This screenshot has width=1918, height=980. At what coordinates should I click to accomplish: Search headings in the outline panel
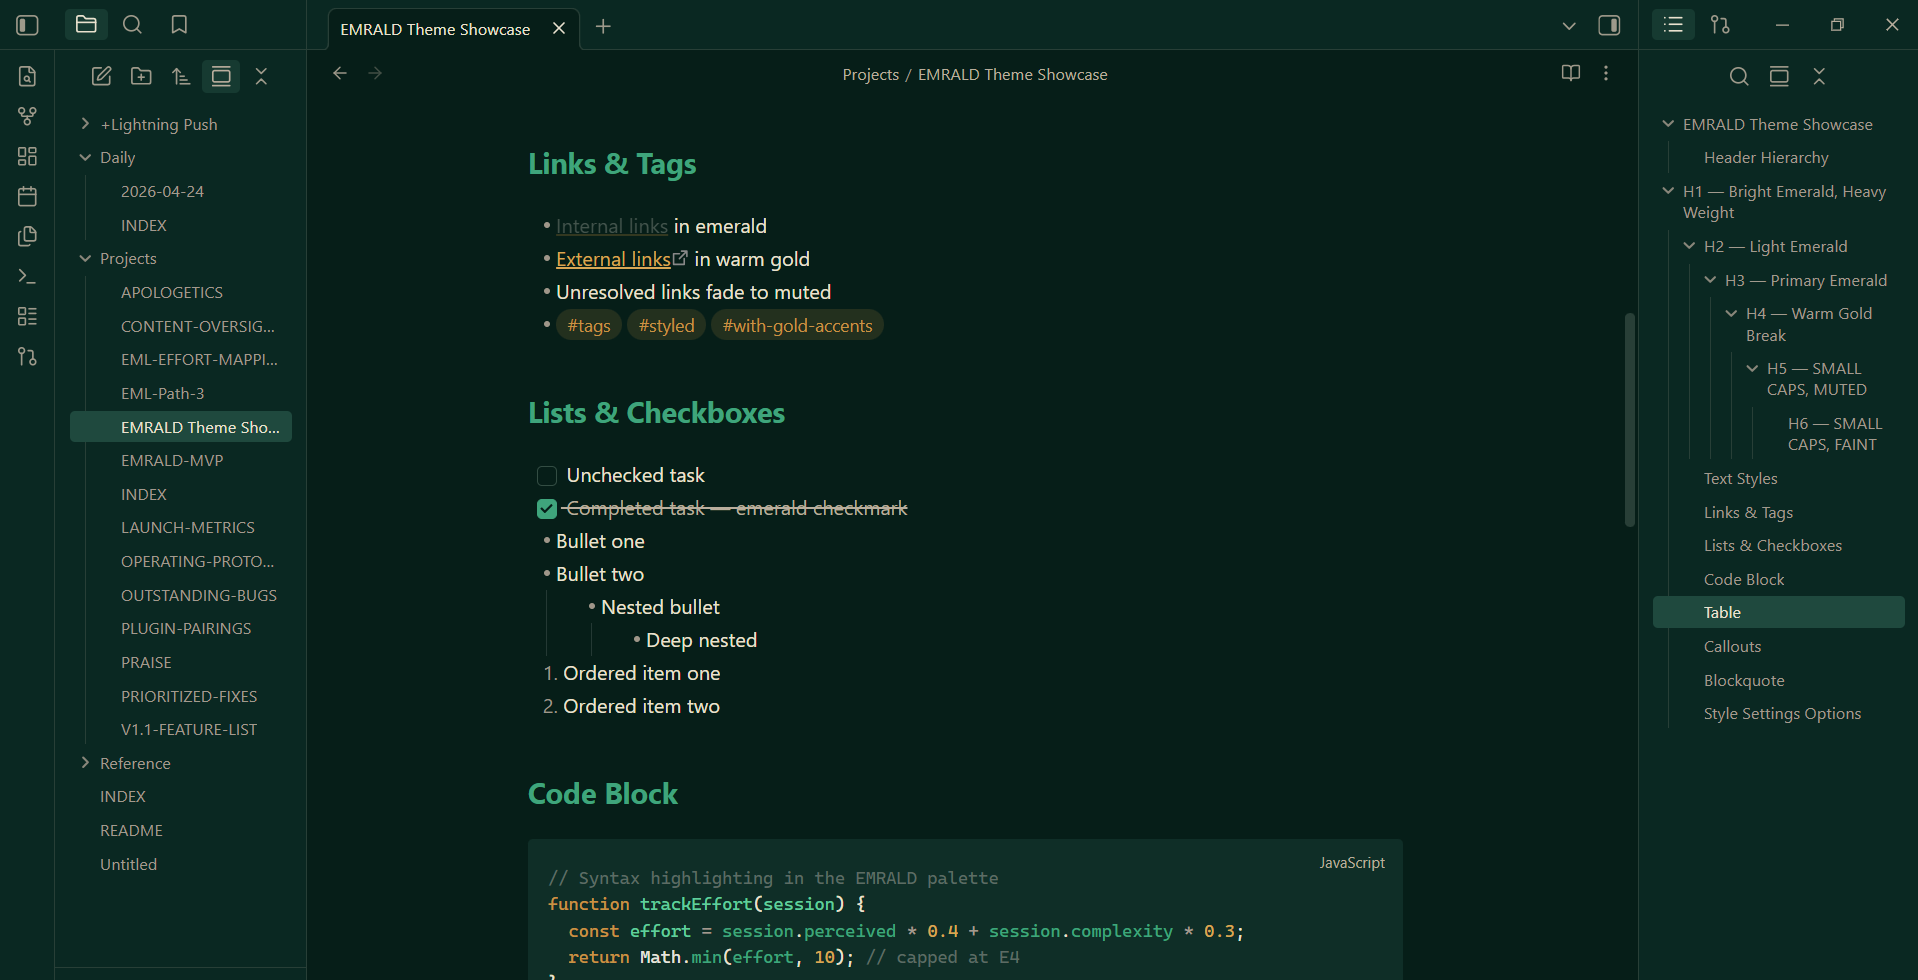click(1739, 76)
